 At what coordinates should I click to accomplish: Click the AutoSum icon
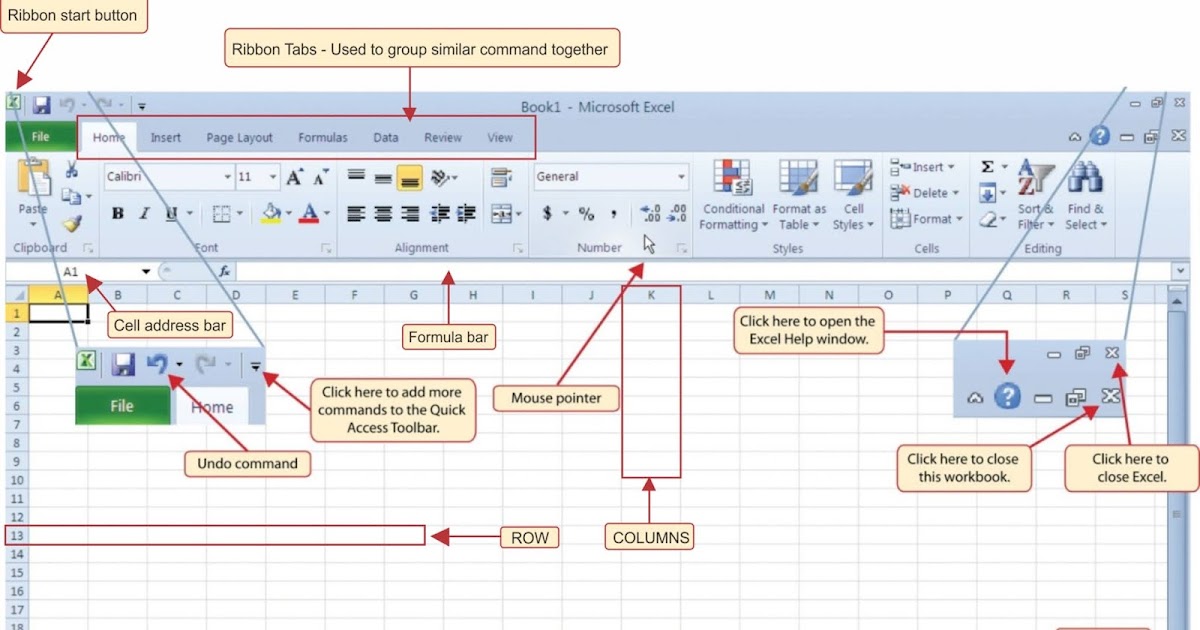(x=985, y=168)
